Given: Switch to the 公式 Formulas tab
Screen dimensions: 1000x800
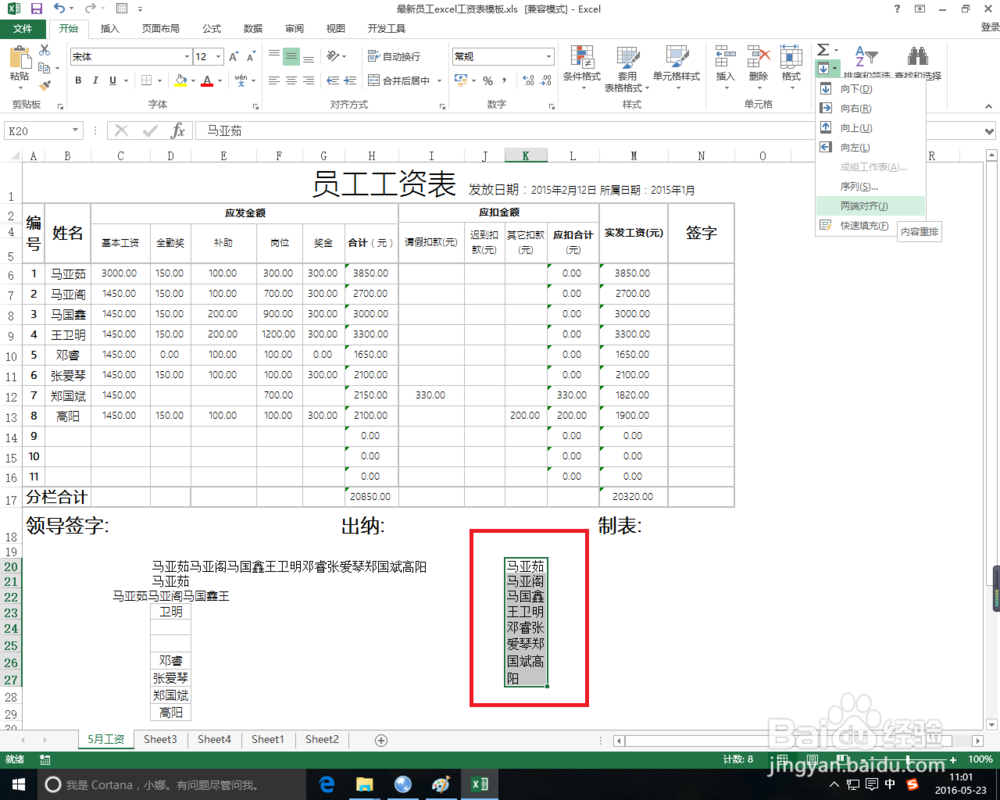Looking at the screenshot, I should click(211, 29).
